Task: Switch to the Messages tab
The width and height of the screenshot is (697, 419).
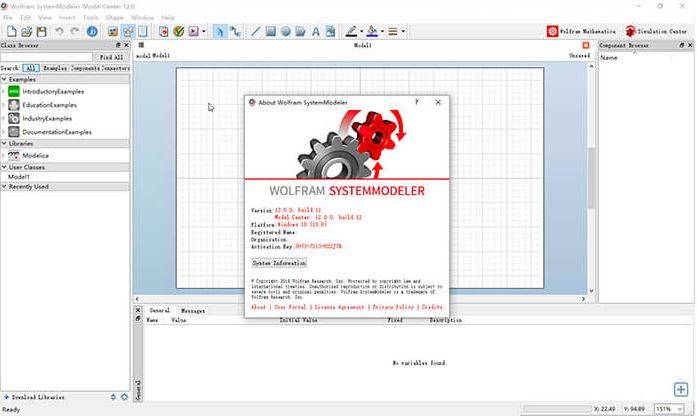Action: pos(193,311)
